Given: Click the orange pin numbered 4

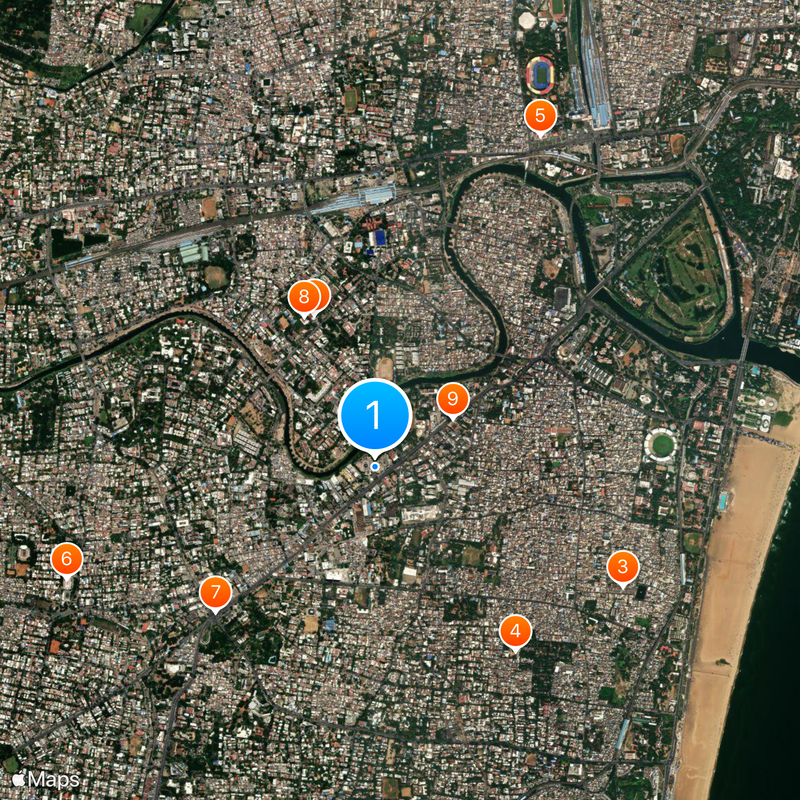Looking at the screenshot, I should [515, 632].
